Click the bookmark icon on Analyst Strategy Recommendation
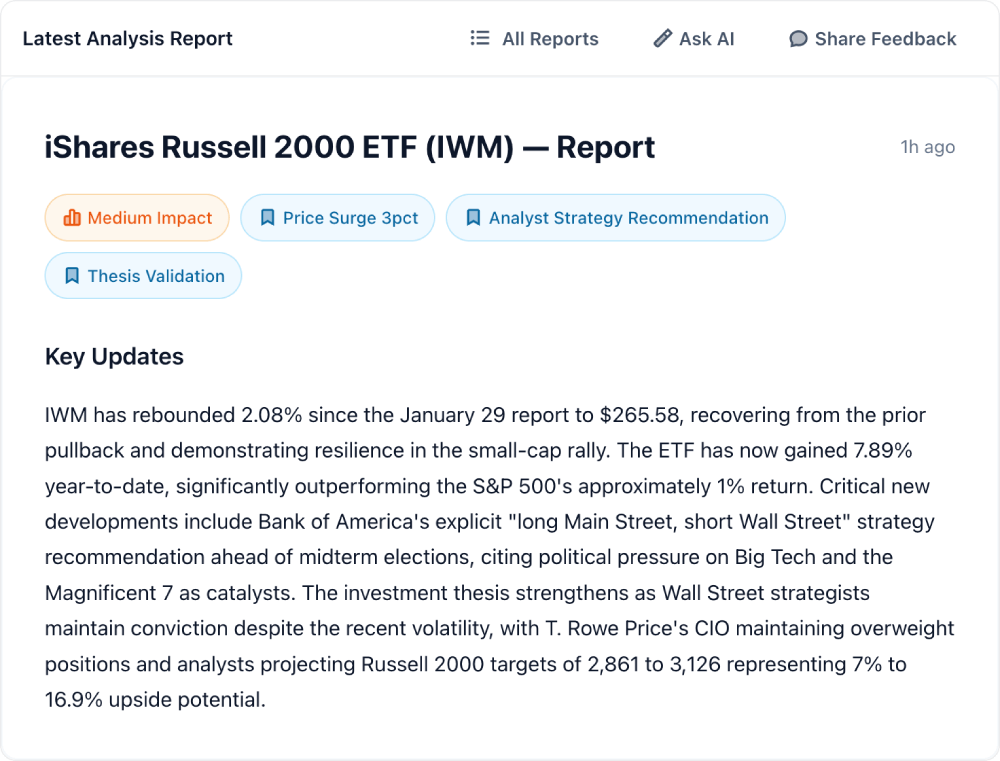 pyautogui.click(x=473, y=217)
